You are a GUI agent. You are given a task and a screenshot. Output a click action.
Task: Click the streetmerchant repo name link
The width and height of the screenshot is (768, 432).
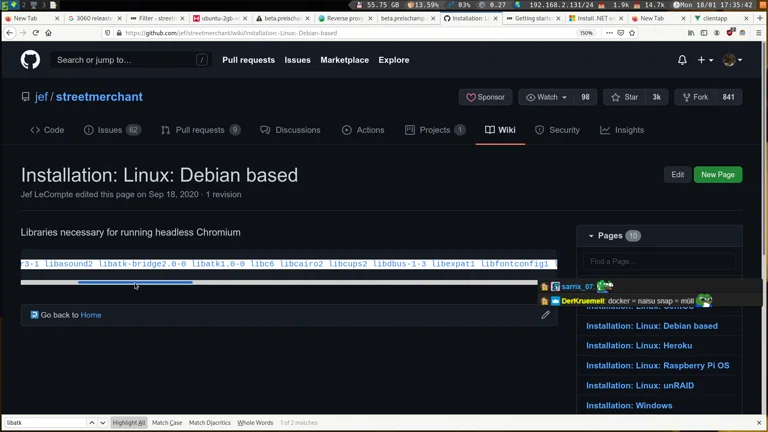click(x=99, y=97)
